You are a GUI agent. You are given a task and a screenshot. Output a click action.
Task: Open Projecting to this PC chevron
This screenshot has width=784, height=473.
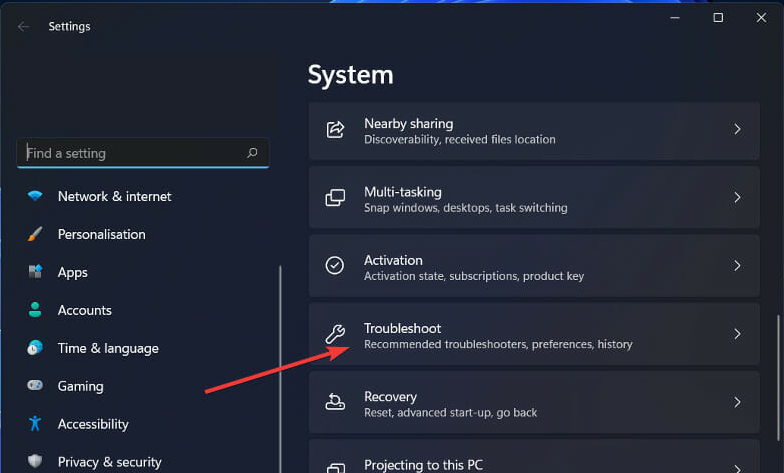738,468
